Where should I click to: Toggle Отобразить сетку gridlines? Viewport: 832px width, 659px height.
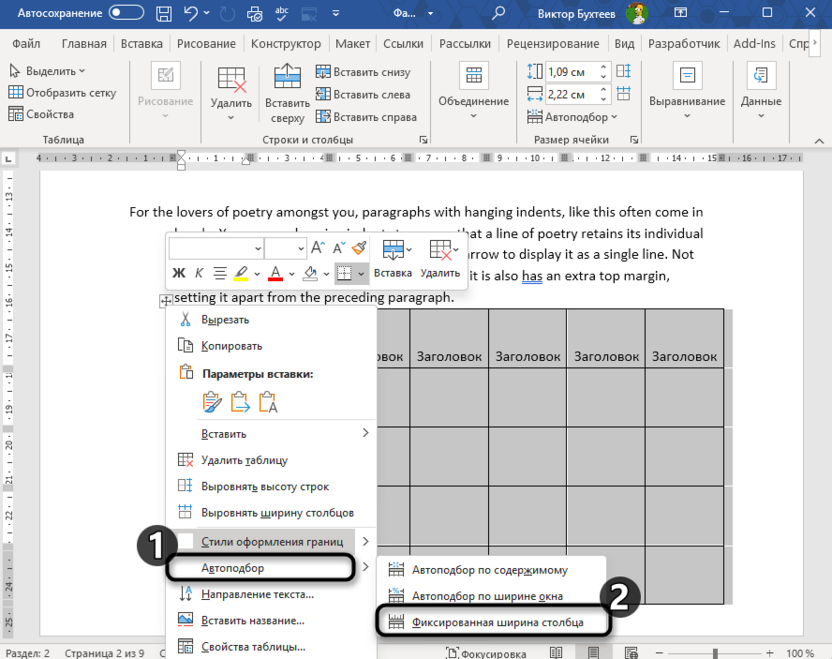click(x=62, y=92)
